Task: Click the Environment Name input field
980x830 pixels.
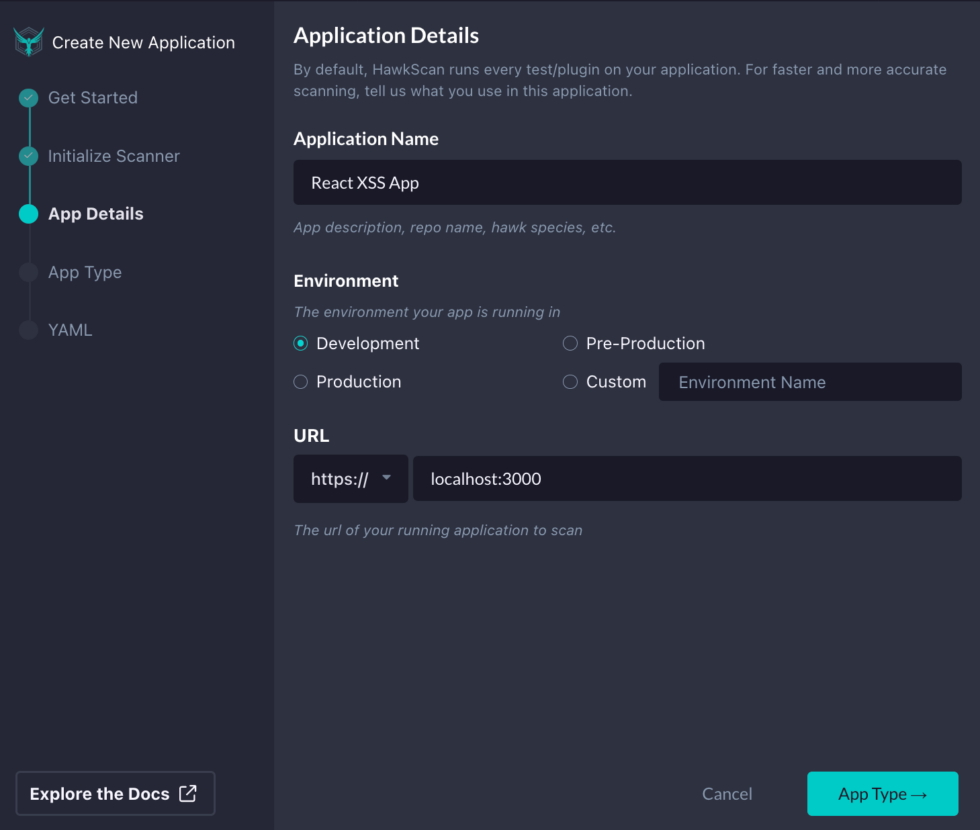Action: click(x=810, y=381)
